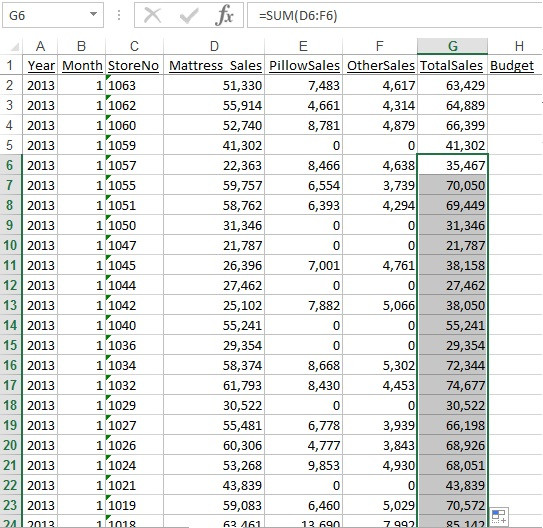543x528 pixels.
Task: Click the Auto Fill Options icon
Action: 499,516
